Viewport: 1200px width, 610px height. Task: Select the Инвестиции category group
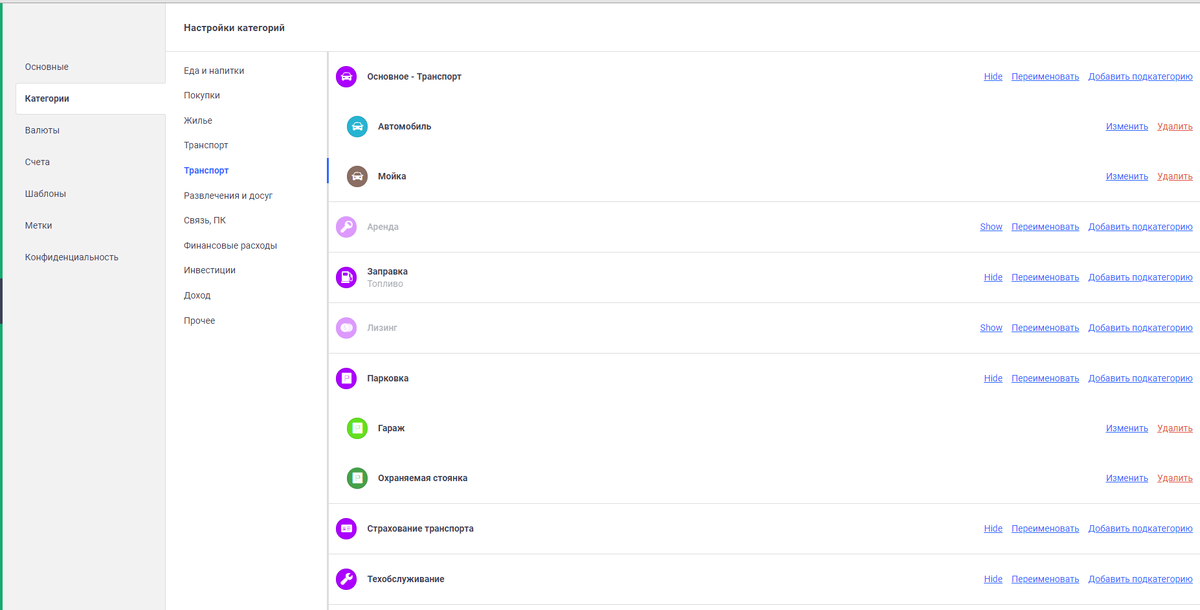click(x=210, y=270)
